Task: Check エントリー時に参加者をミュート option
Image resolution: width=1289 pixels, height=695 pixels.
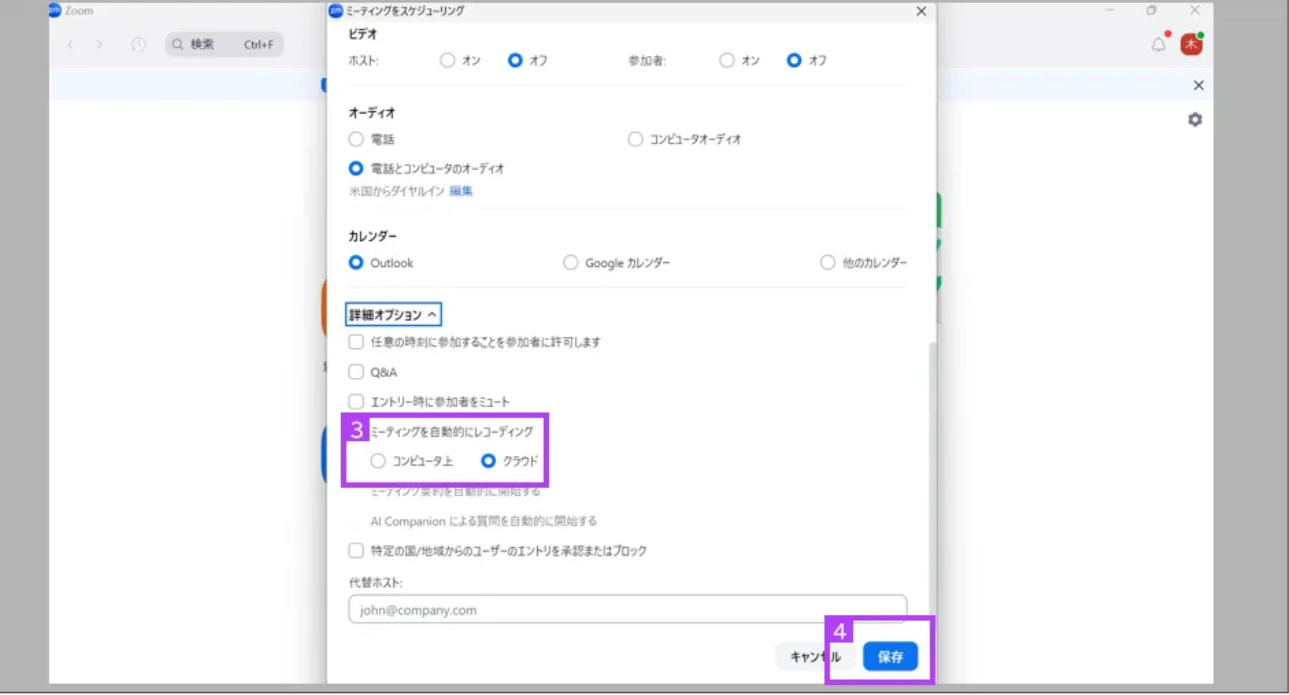Action: 356,401
